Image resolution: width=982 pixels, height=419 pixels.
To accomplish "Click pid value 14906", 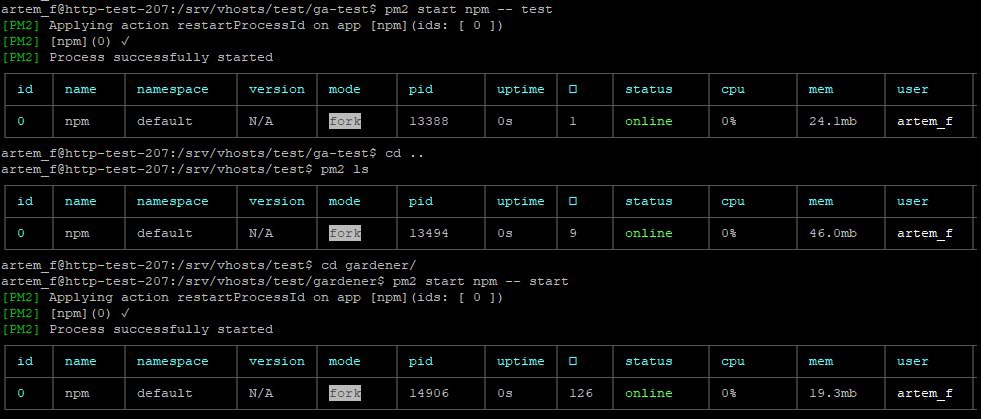I will (x=428, y=393).
